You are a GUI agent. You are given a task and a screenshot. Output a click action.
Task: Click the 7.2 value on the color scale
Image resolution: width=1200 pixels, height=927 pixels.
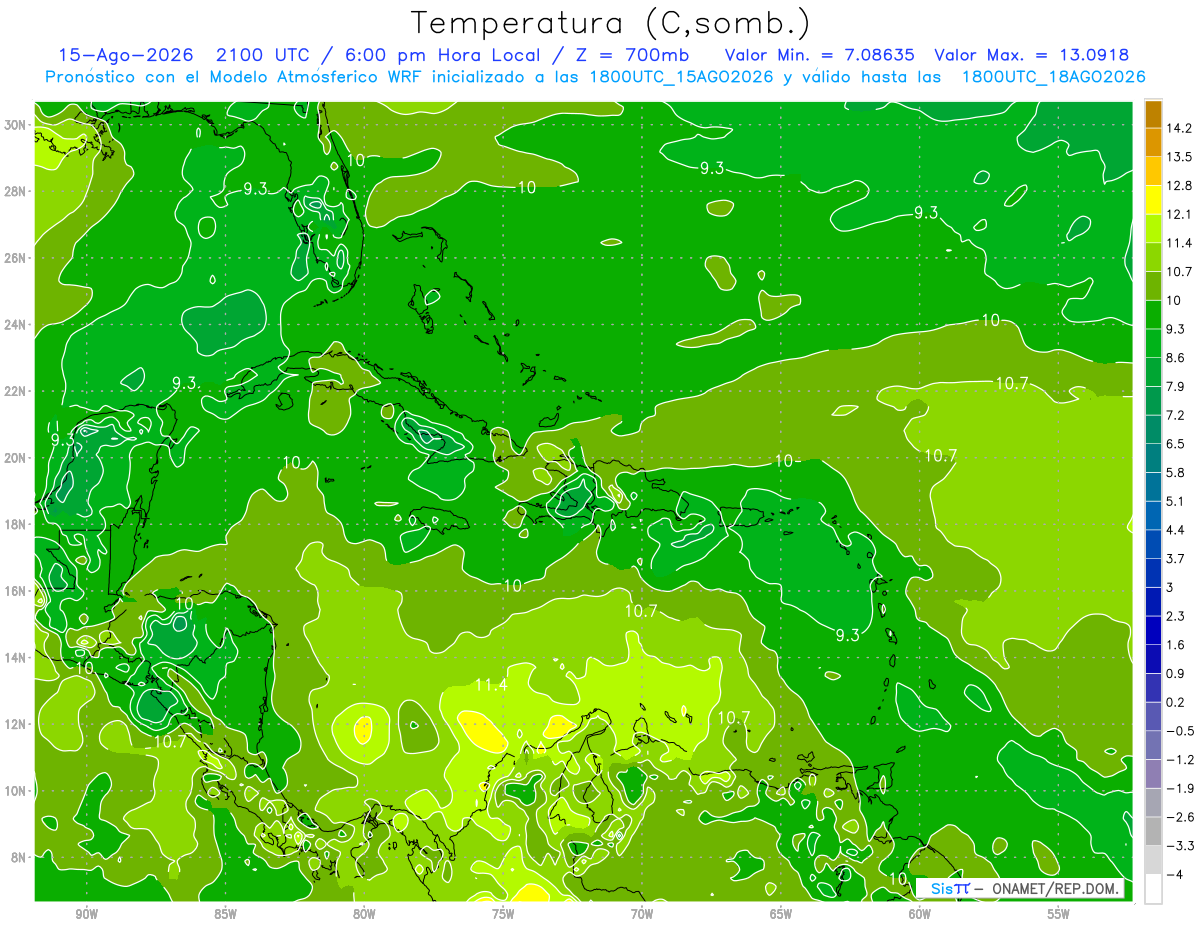(x=1176, y=415)
